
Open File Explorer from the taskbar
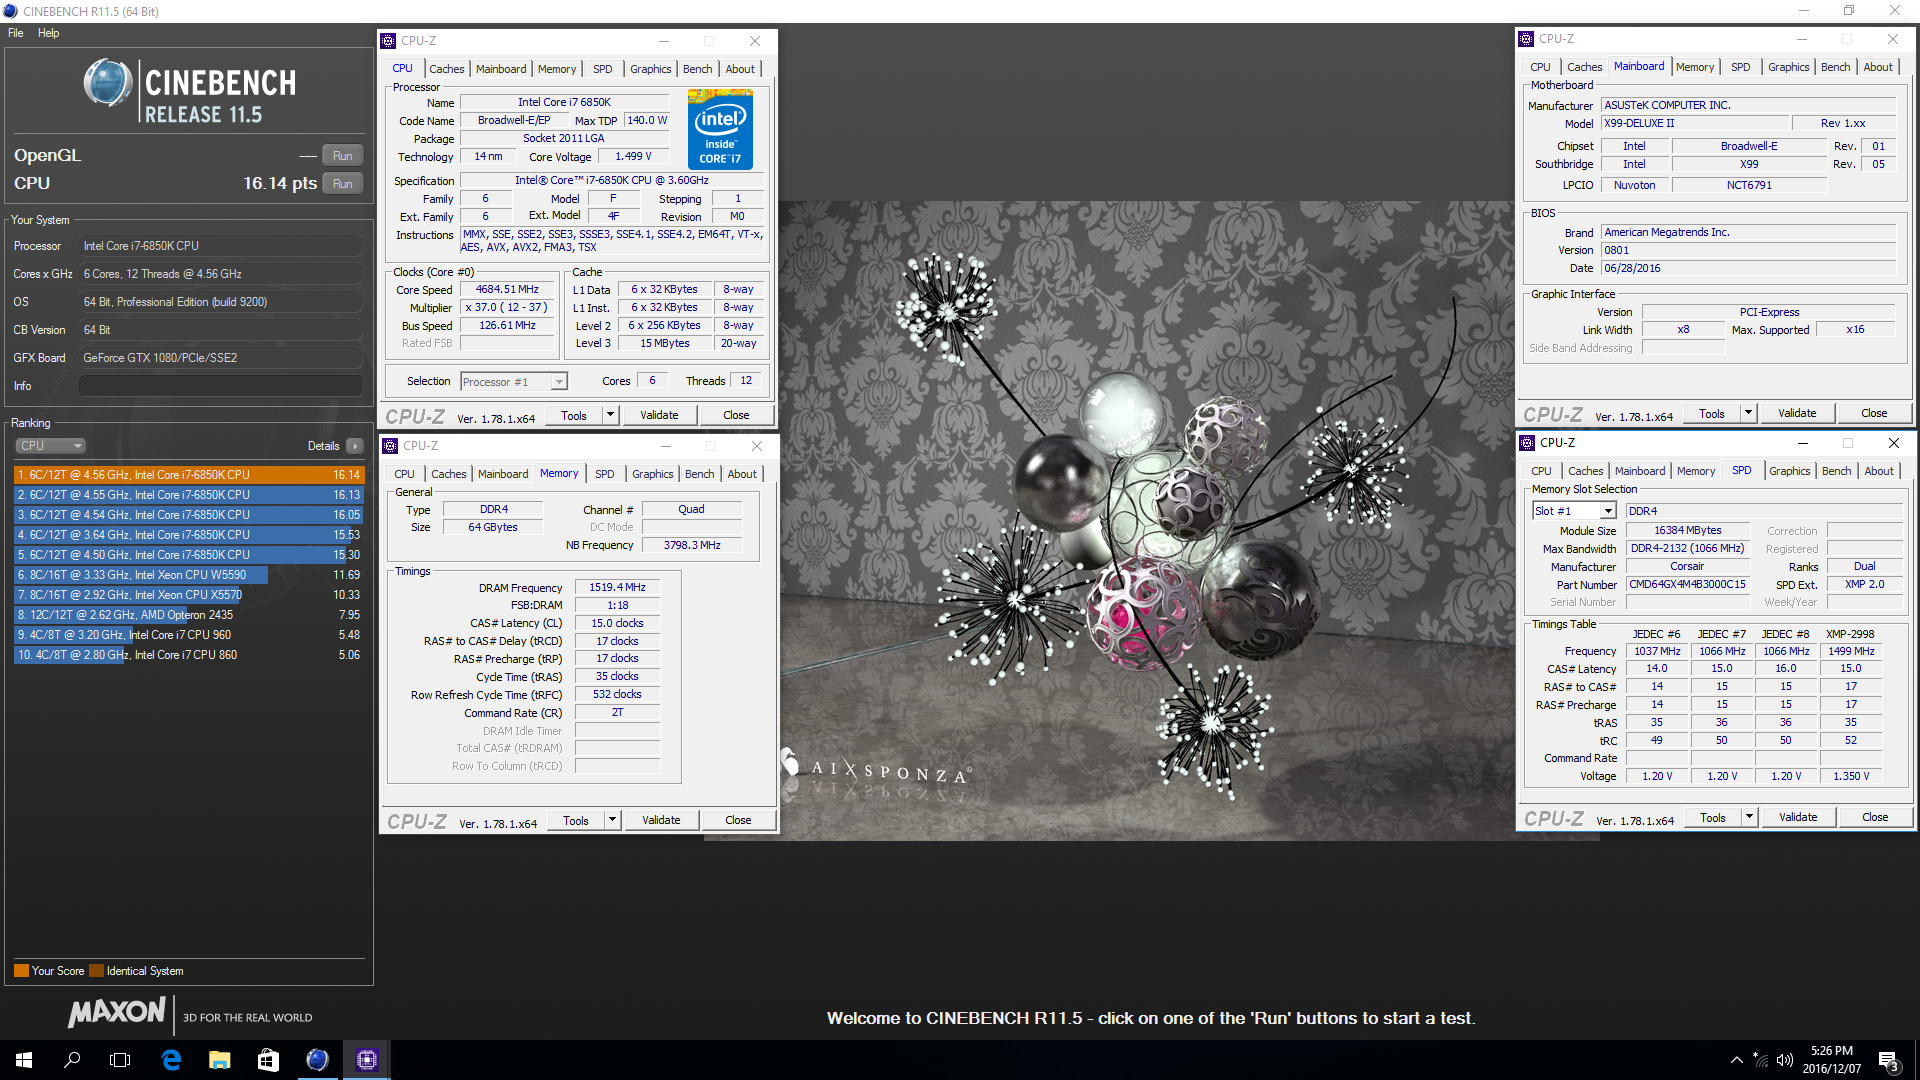click(219, 1060)
